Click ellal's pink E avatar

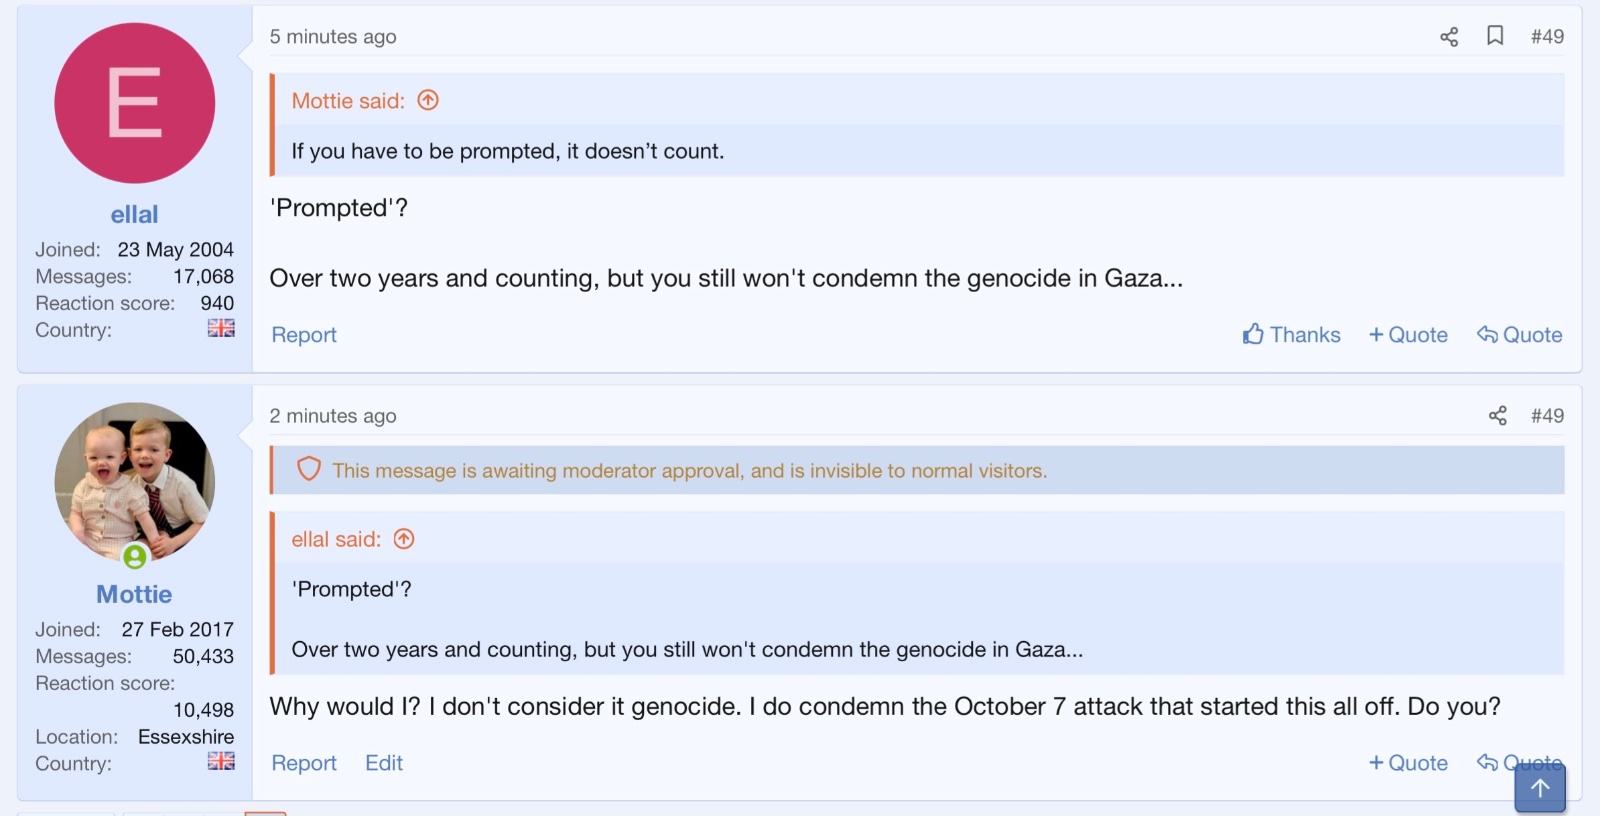click(134, 103)
